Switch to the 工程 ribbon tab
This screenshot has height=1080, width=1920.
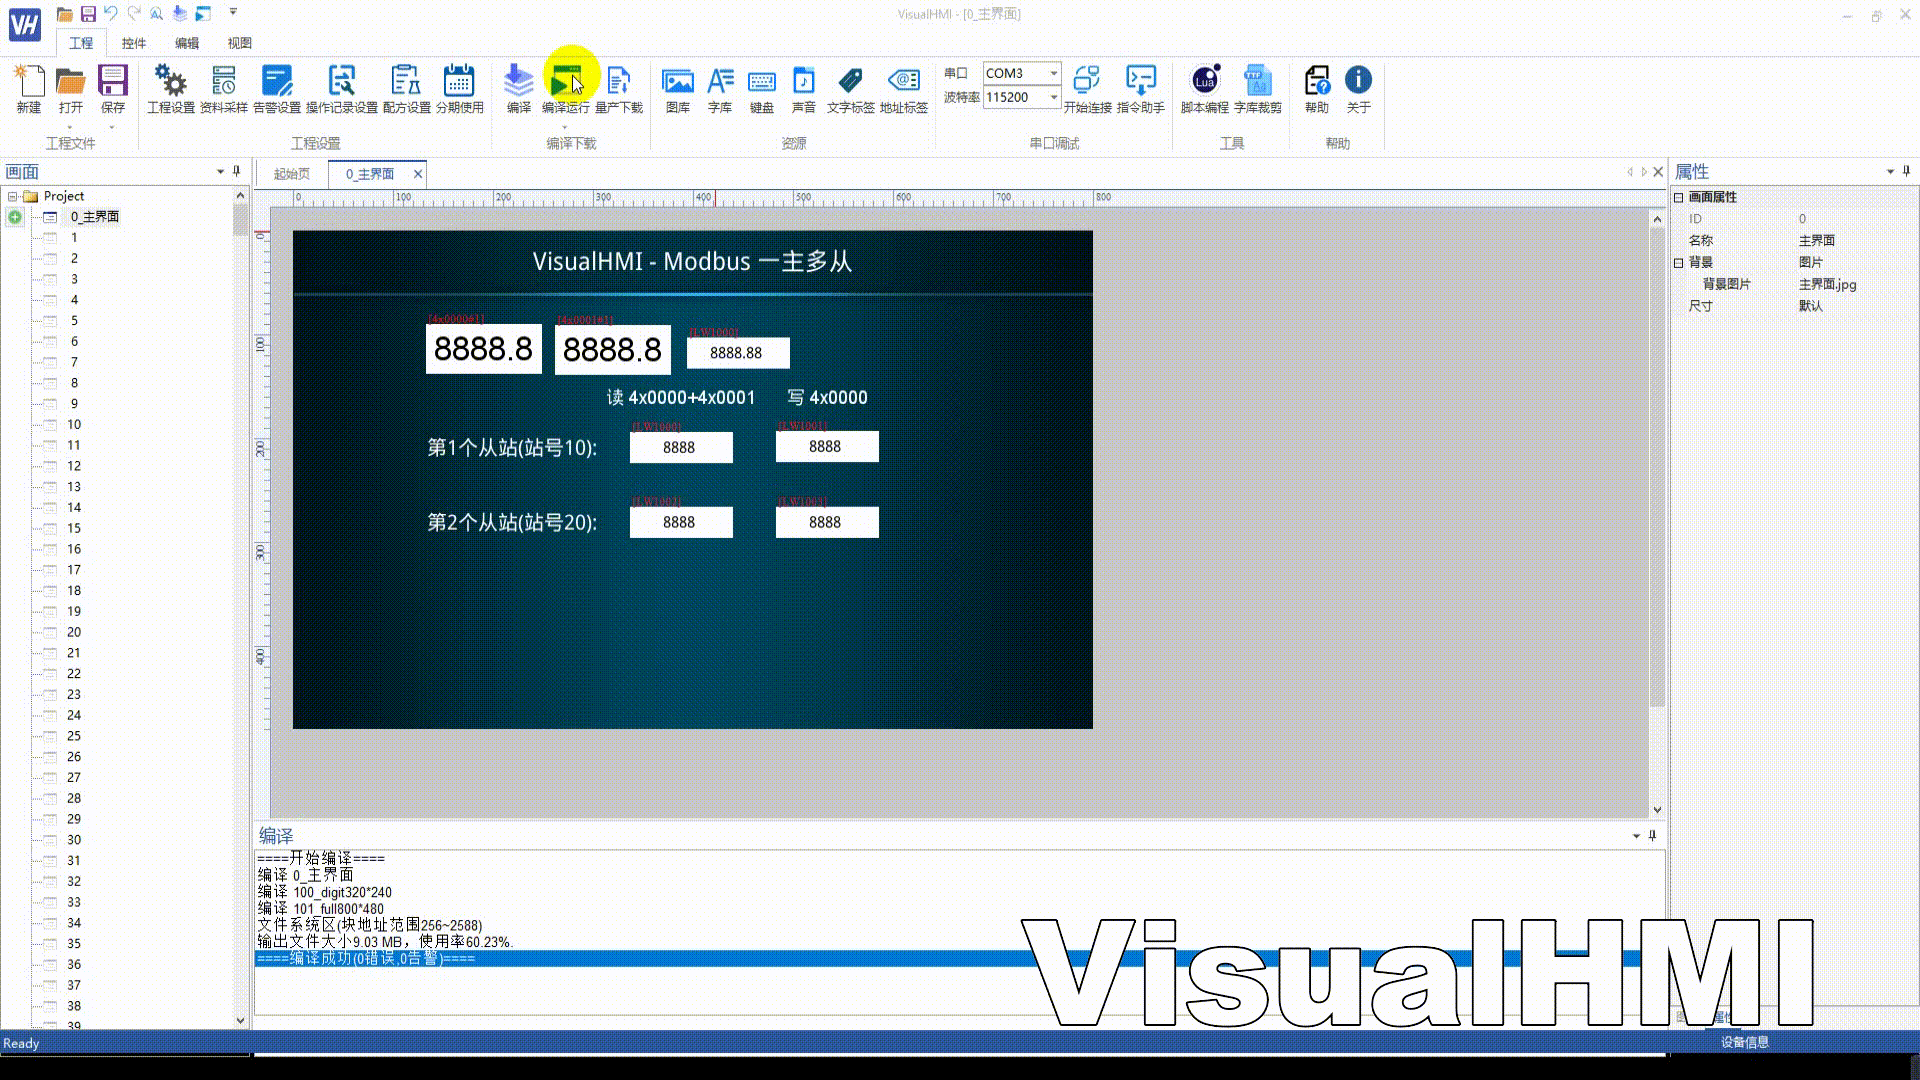coord(81,43)
